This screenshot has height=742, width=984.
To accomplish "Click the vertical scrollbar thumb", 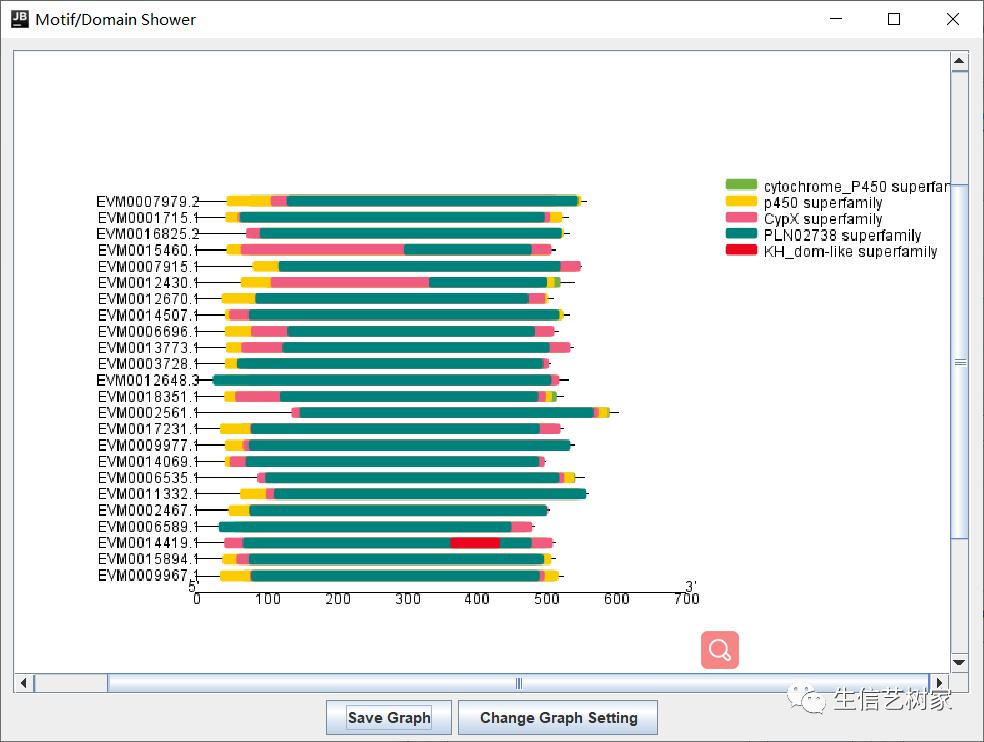I will [x=959, y=362].
